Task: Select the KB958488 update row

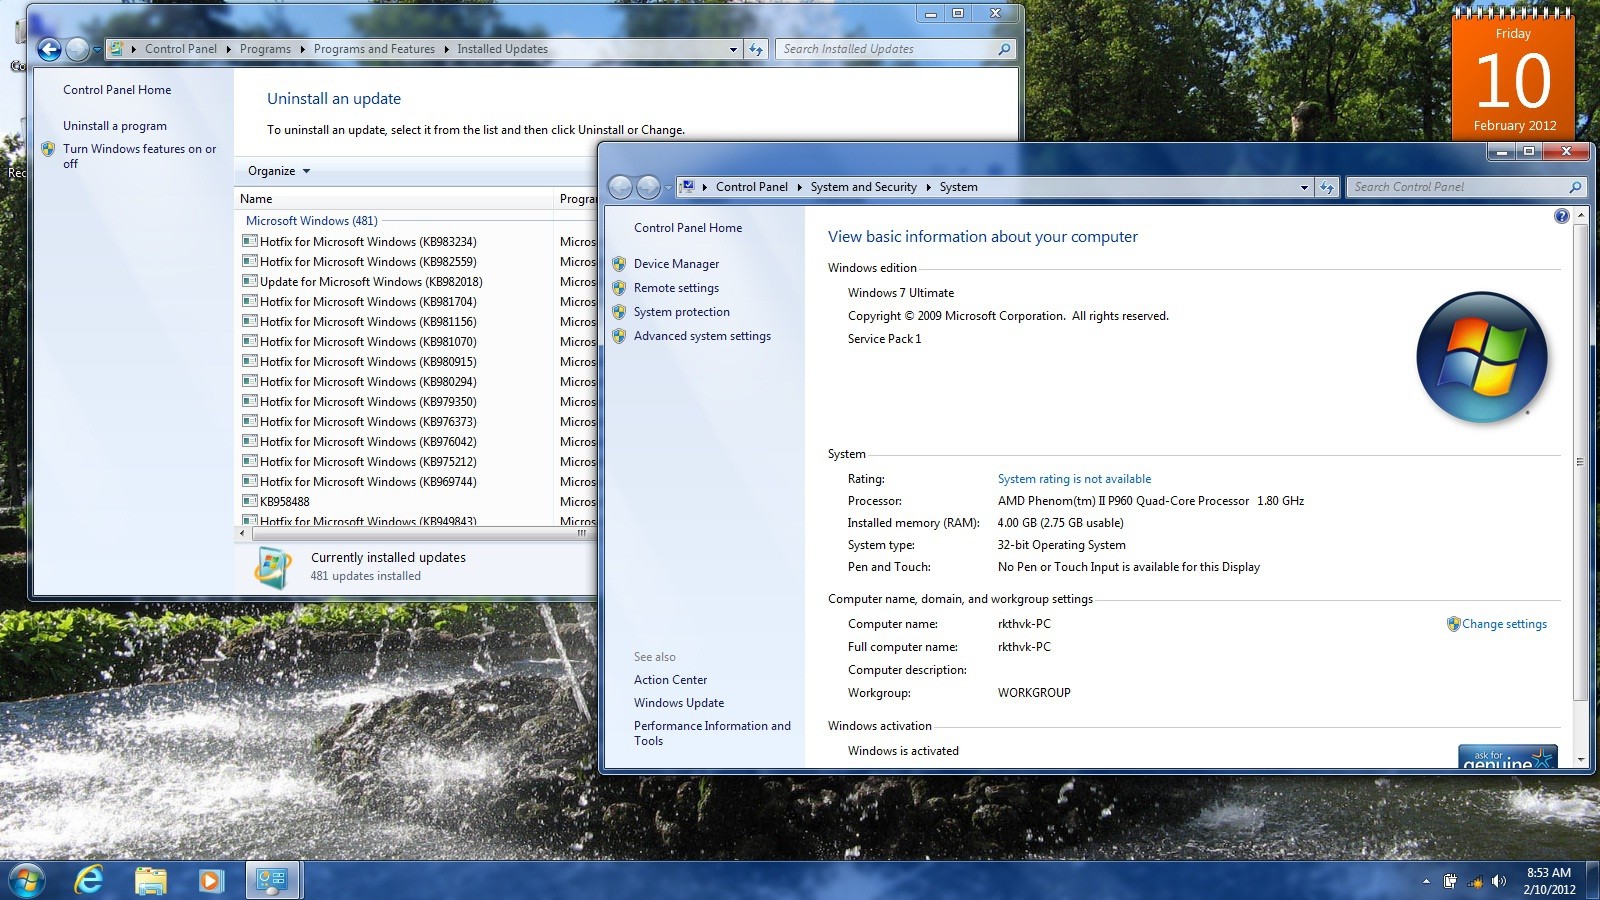Action: click(x=284, y=502)
